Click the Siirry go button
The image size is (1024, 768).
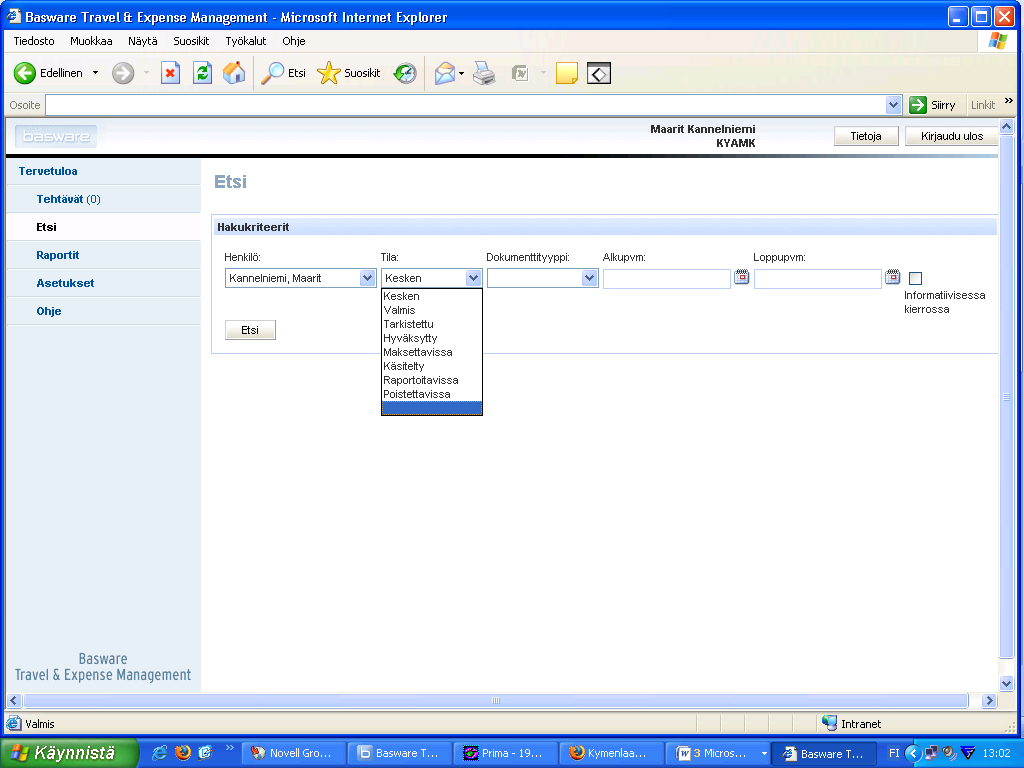point(933,104)
